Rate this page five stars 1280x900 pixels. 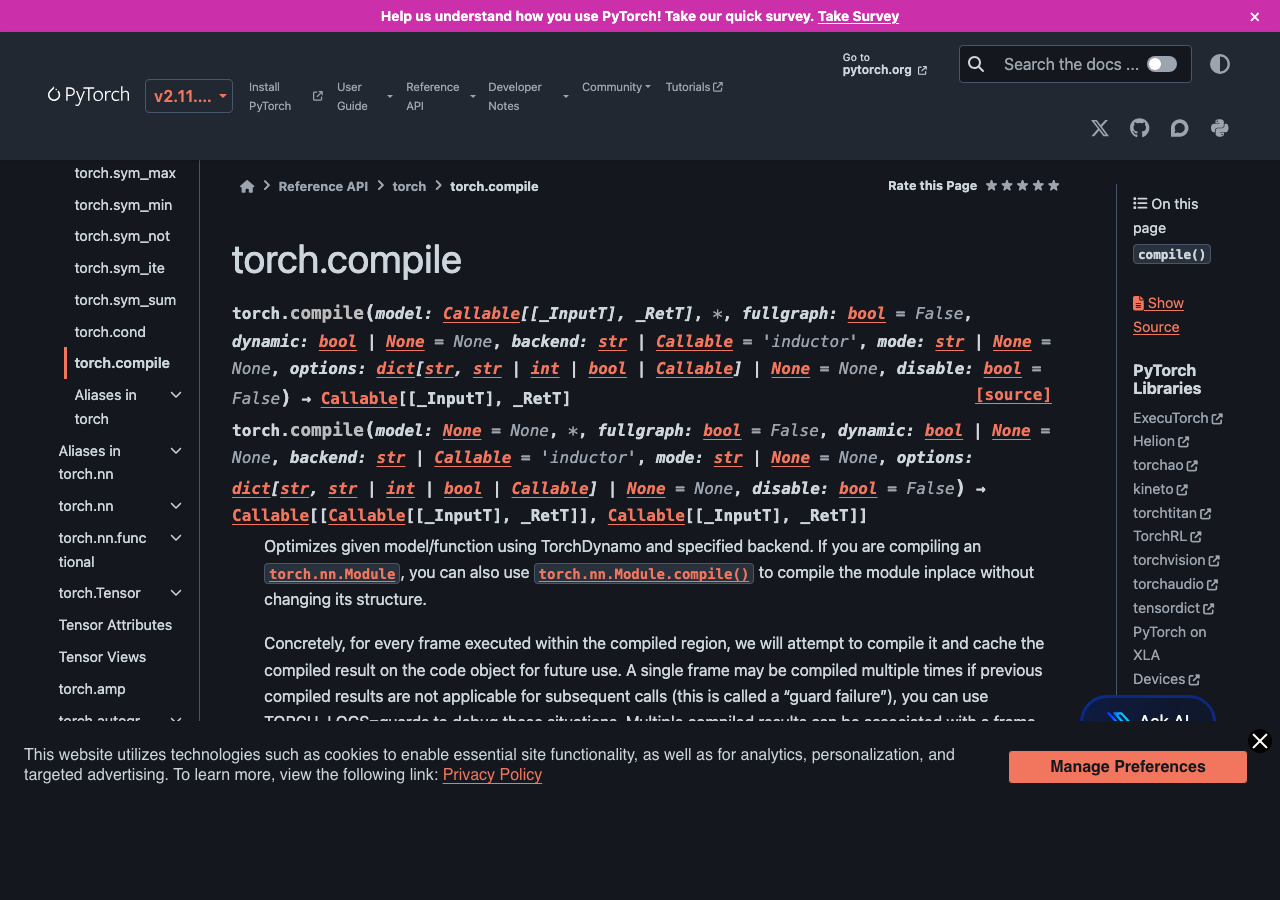[x=1054, y=185]
